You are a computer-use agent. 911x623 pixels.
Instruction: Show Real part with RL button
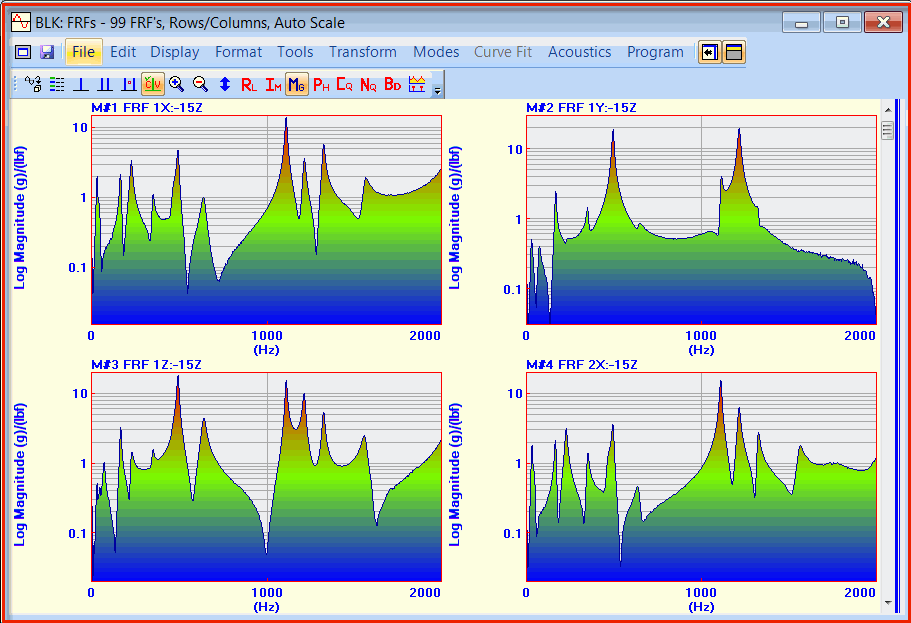pyautogui.click(x=249, y=85)
